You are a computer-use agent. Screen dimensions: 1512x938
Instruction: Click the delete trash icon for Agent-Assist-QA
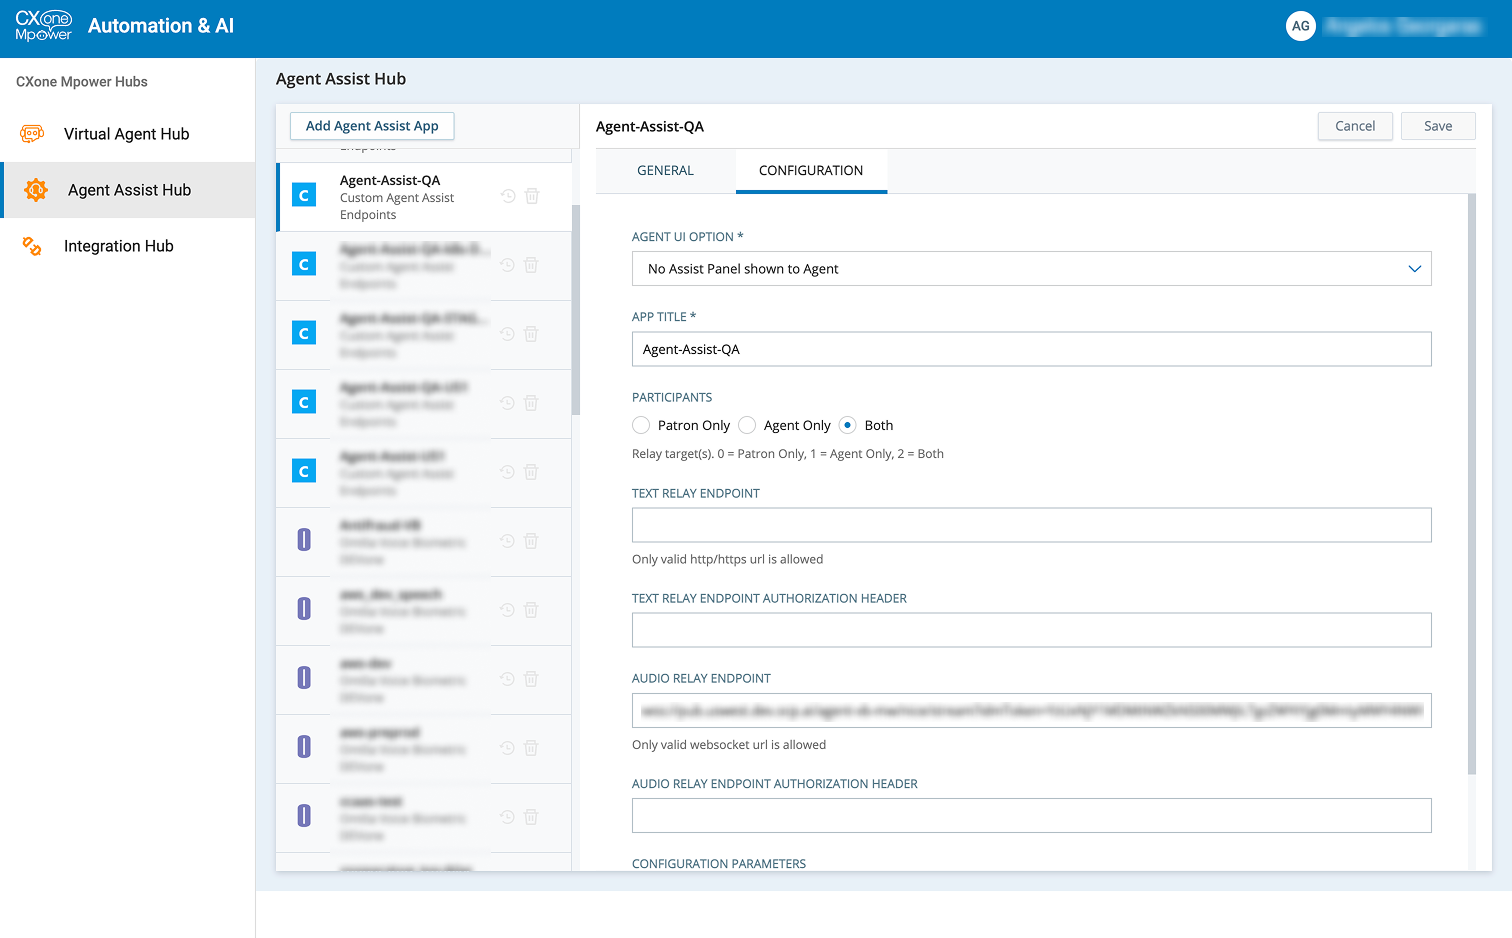click(532, 197)
